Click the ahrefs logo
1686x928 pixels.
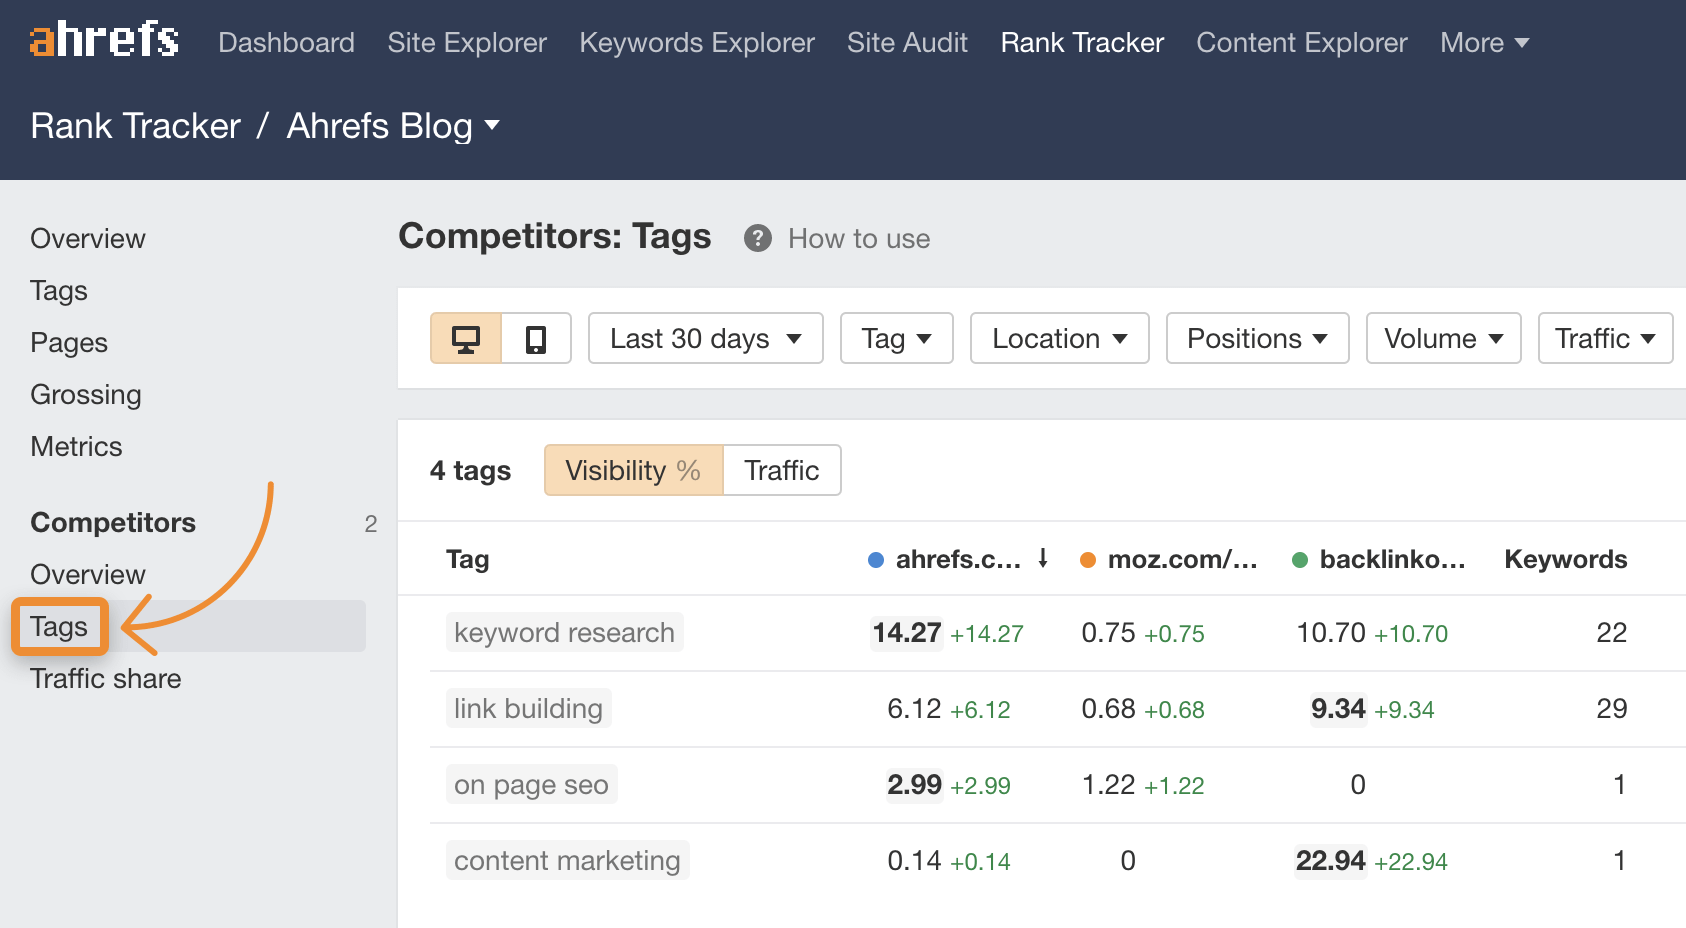104,40
